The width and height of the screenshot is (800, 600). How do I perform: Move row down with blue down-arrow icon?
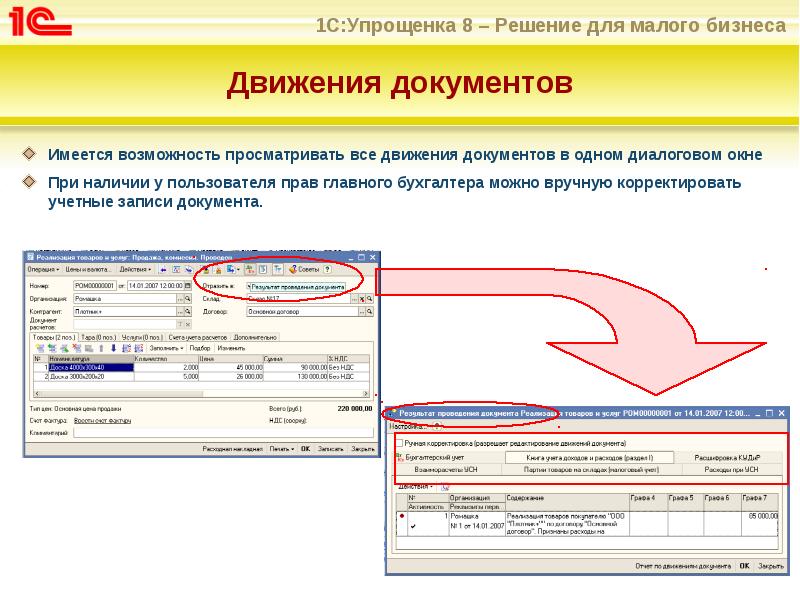point(114,348)
